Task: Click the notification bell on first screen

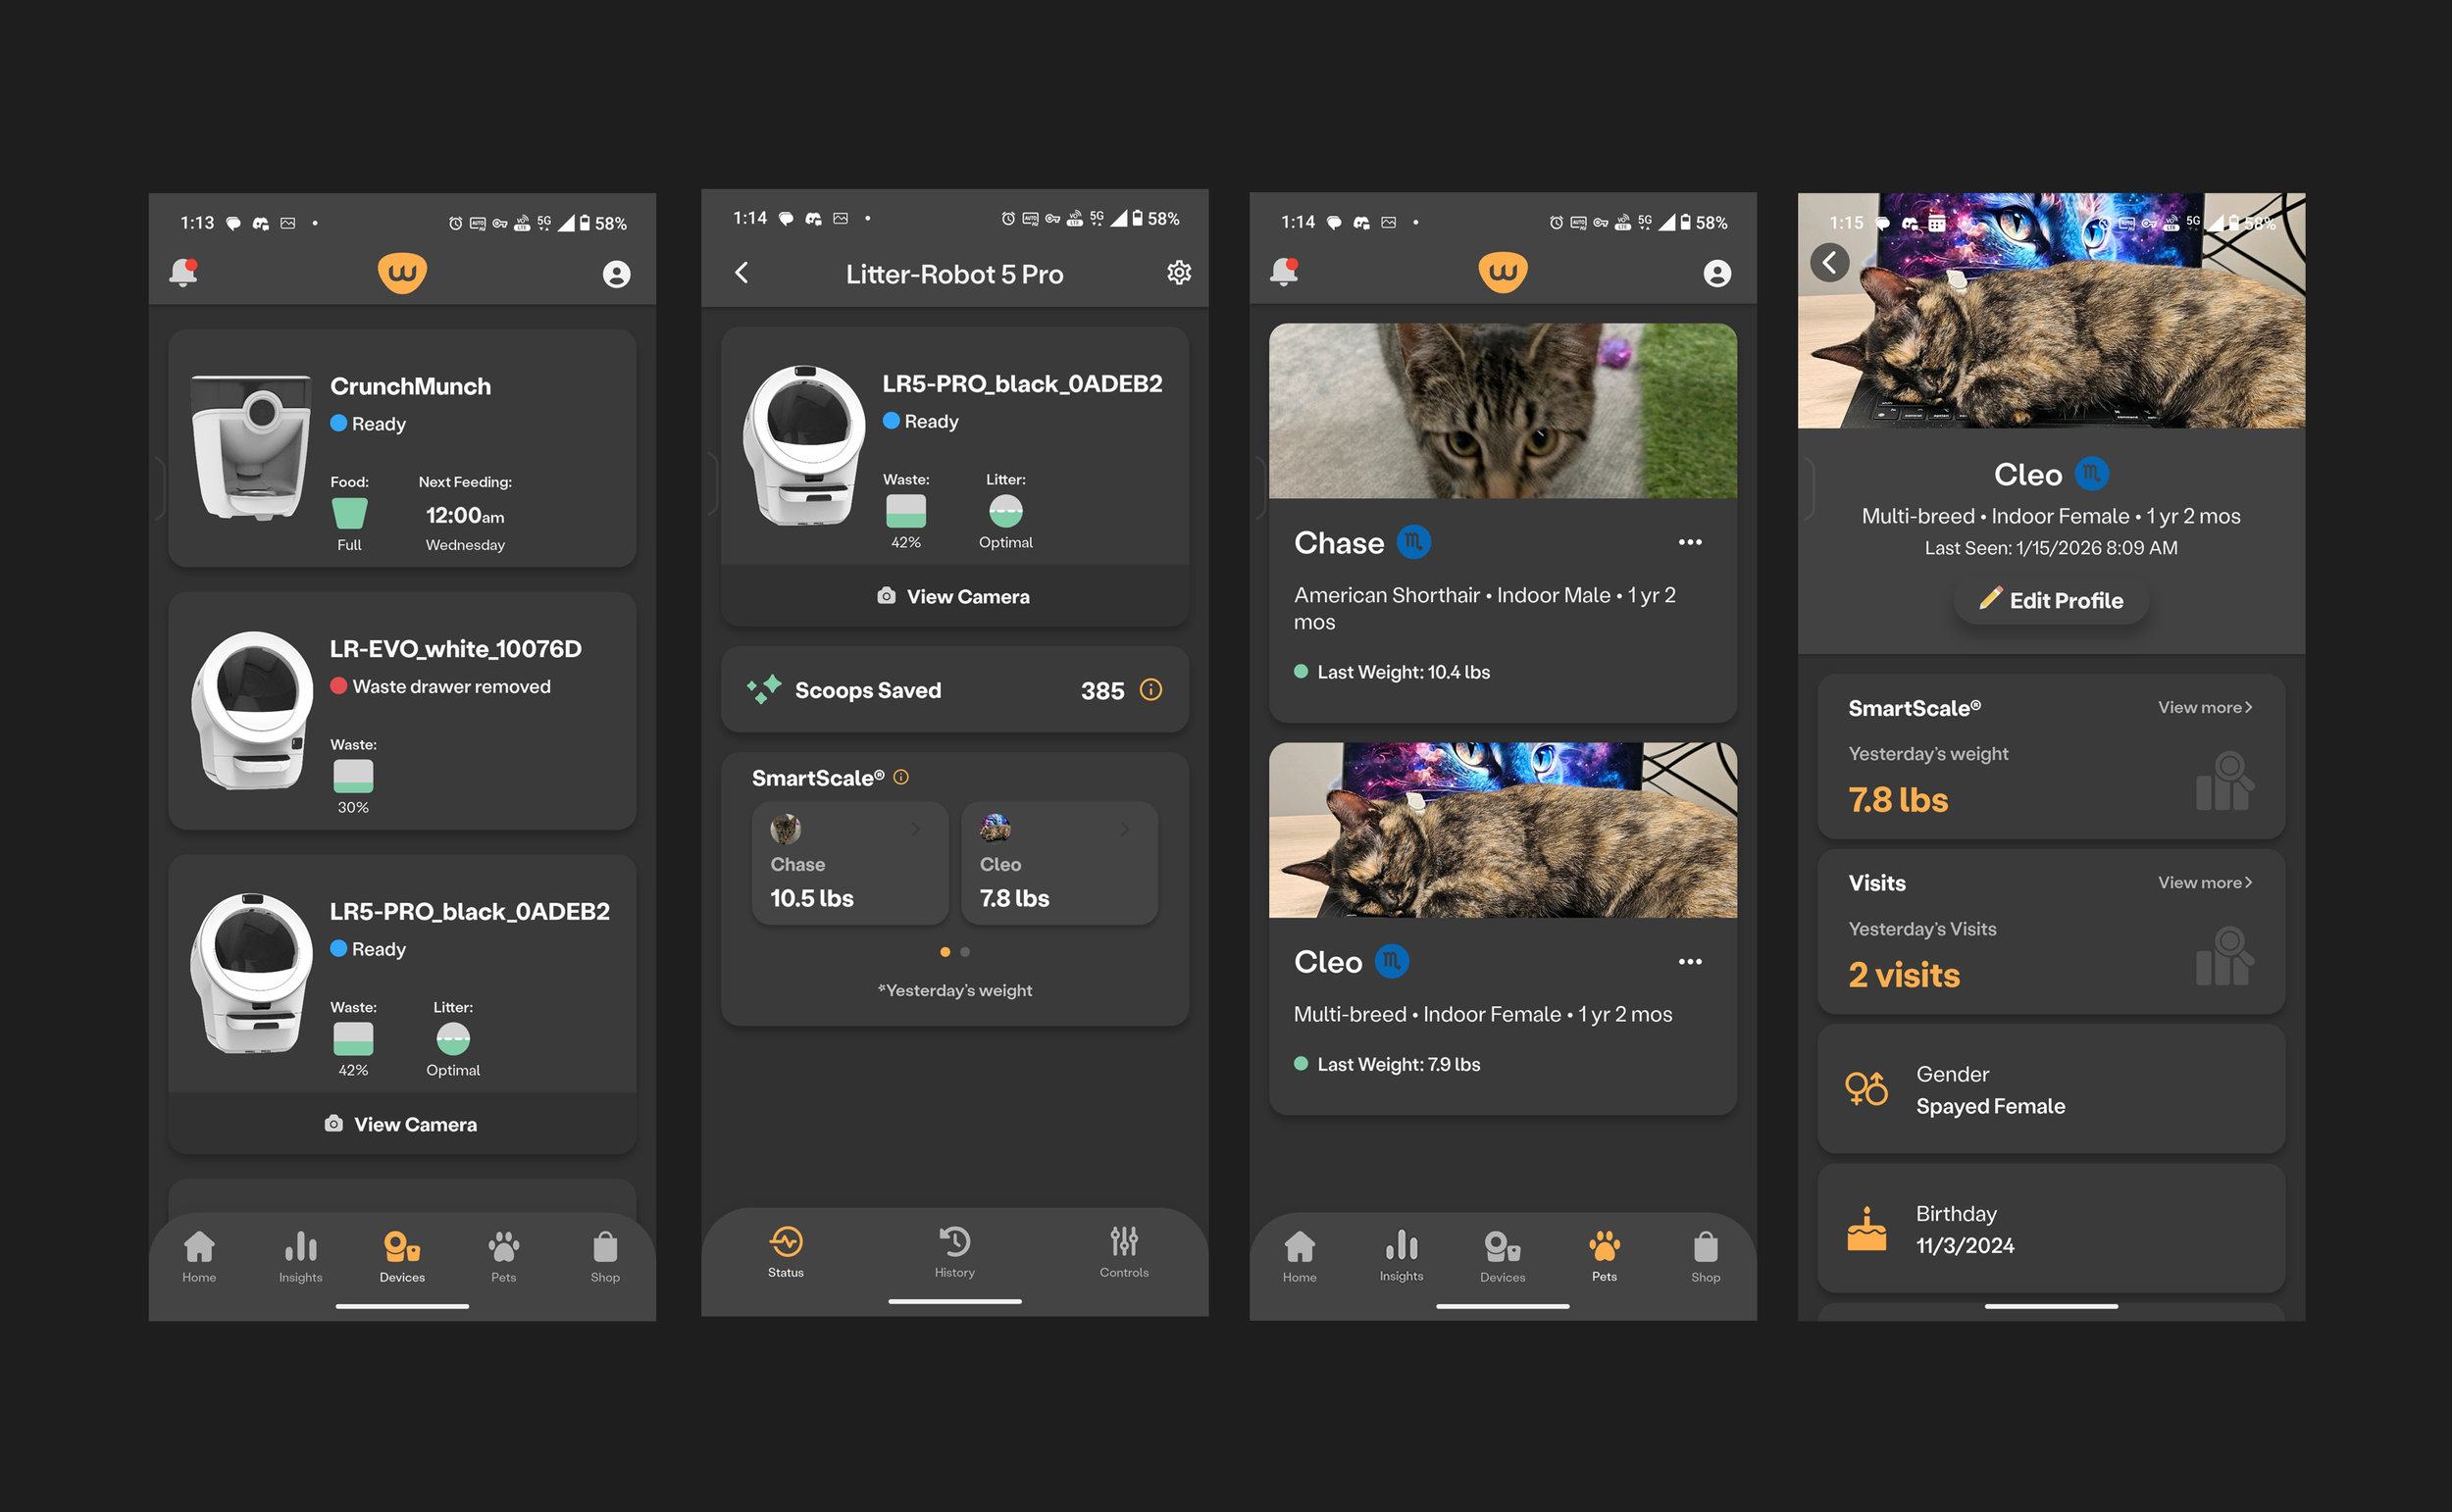Action: 184,272
